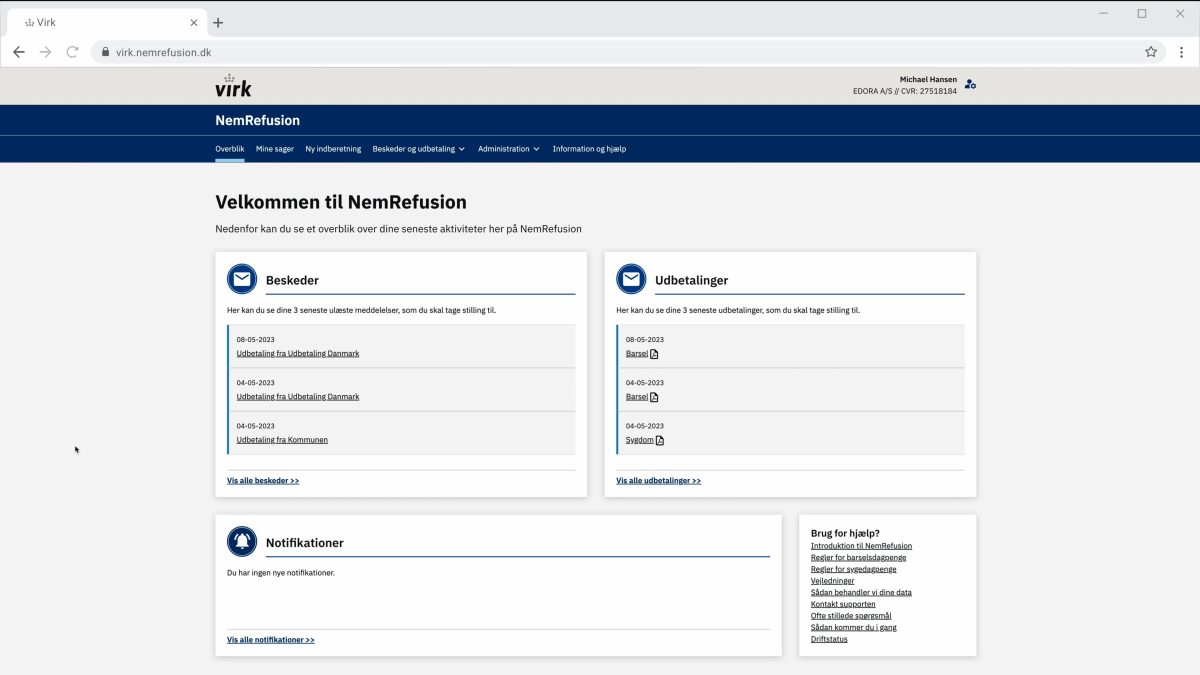
Task: Go back using the browser back arrow
Action: tap(19, 52)
